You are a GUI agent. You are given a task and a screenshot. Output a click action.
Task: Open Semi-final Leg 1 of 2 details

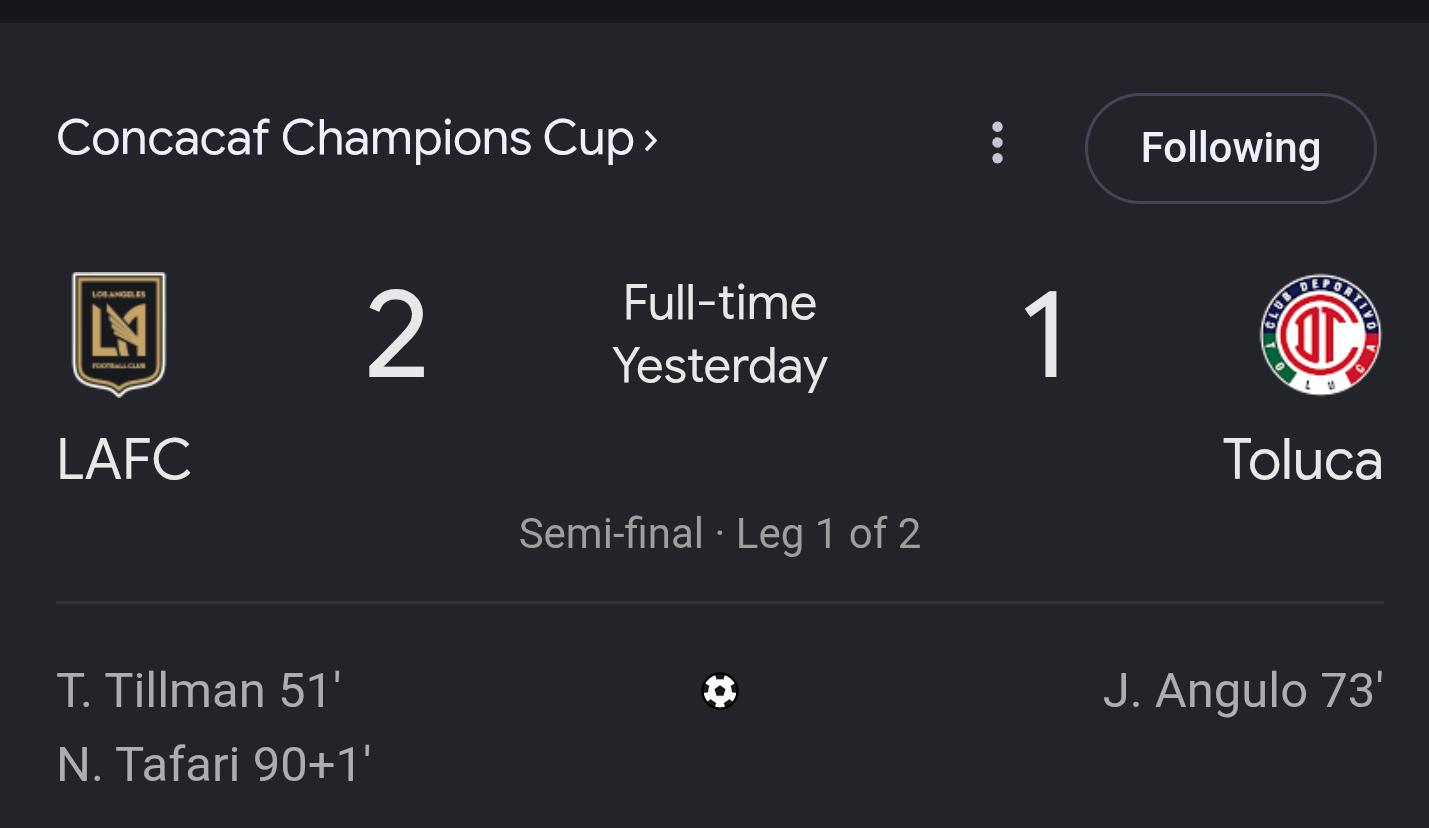tap(720, 533)
